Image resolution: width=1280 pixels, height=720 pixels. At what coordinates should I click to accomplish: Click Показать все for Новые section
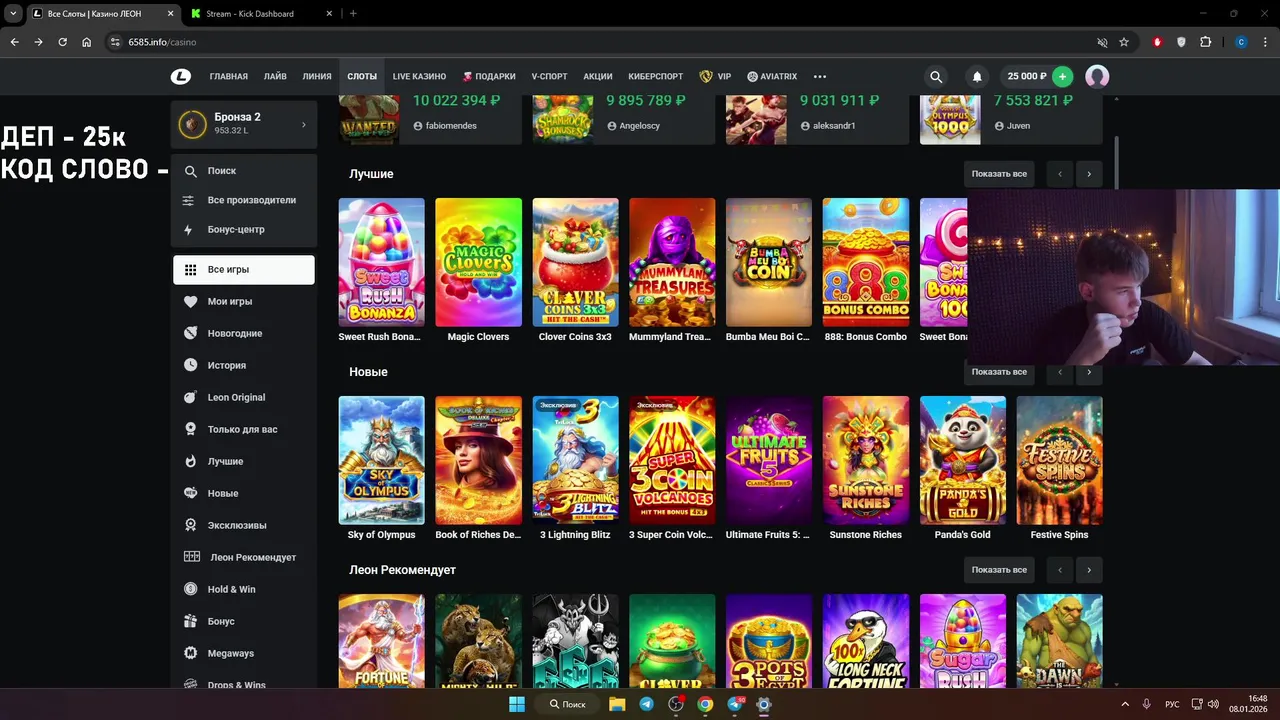click(x=999, y=372)
